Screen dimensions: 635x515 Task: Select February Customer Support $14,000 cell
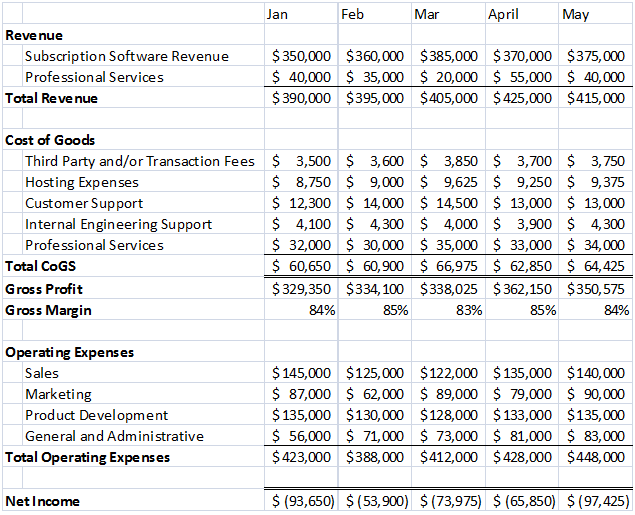coord(375,203)
